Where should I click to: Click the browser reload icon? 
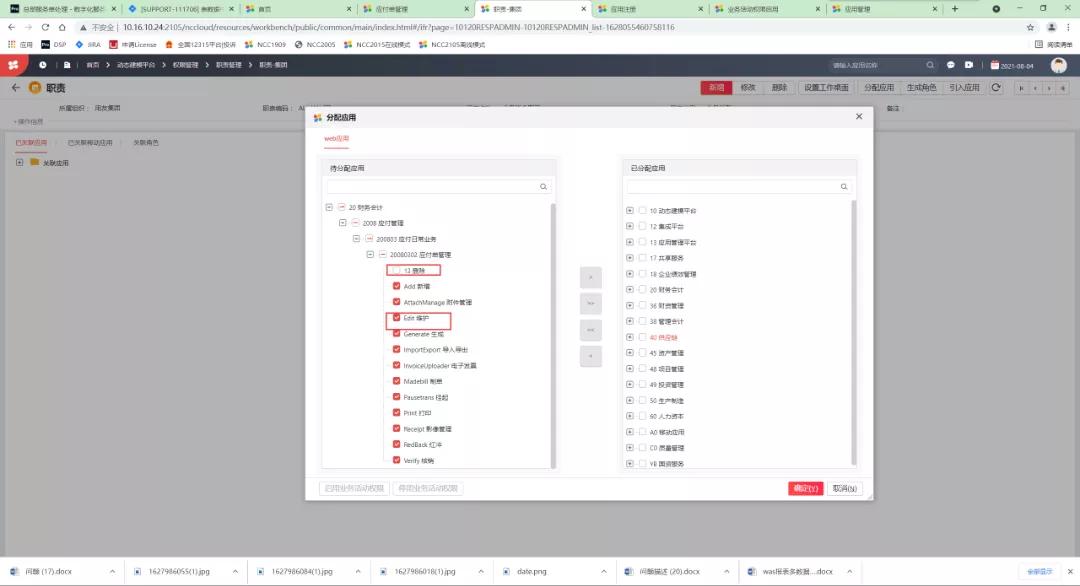click(45, 27)
